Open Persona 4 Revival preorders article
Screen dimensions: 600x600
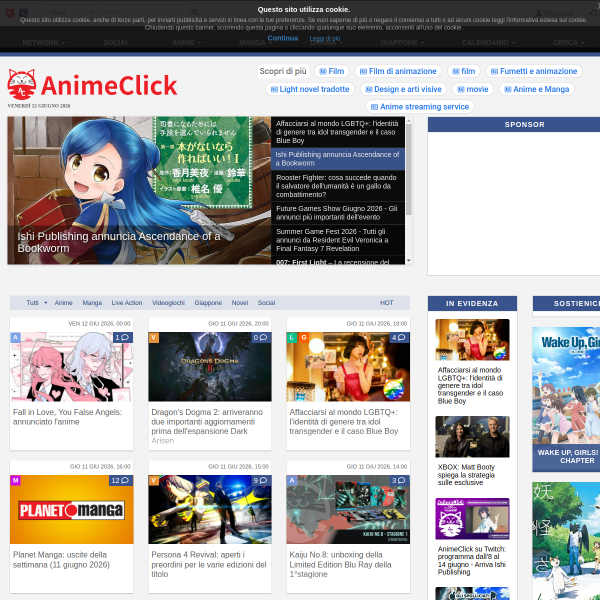(x=209, y=564)
